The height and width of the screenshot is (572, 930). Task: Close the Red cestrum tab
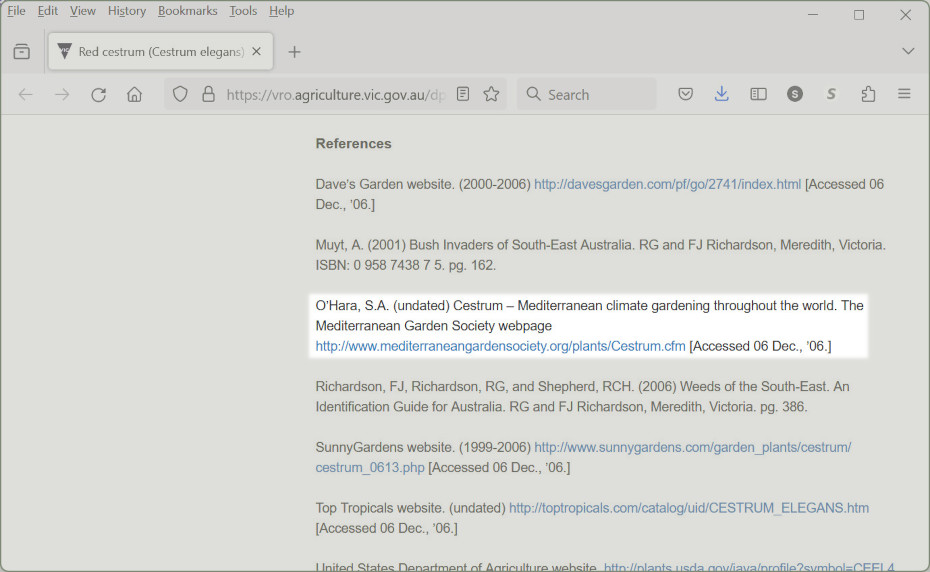[257, 51]
